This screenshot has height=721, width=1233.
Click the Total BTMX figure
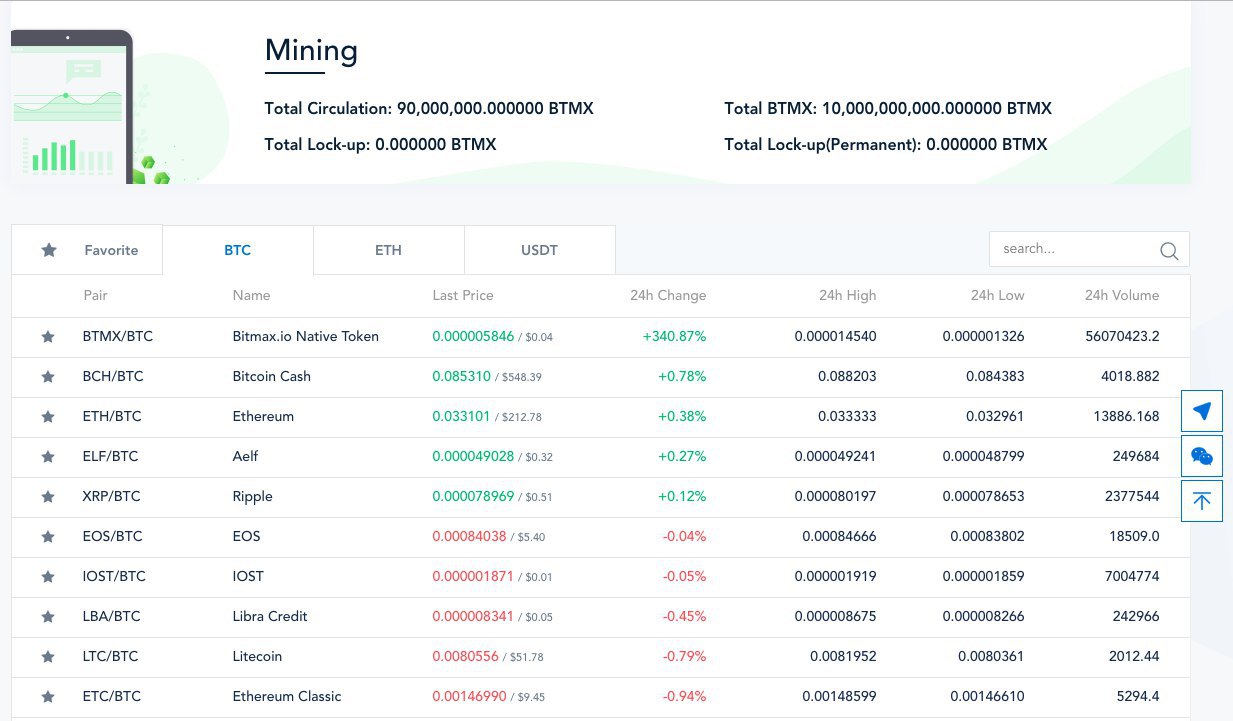pos(888,108)
